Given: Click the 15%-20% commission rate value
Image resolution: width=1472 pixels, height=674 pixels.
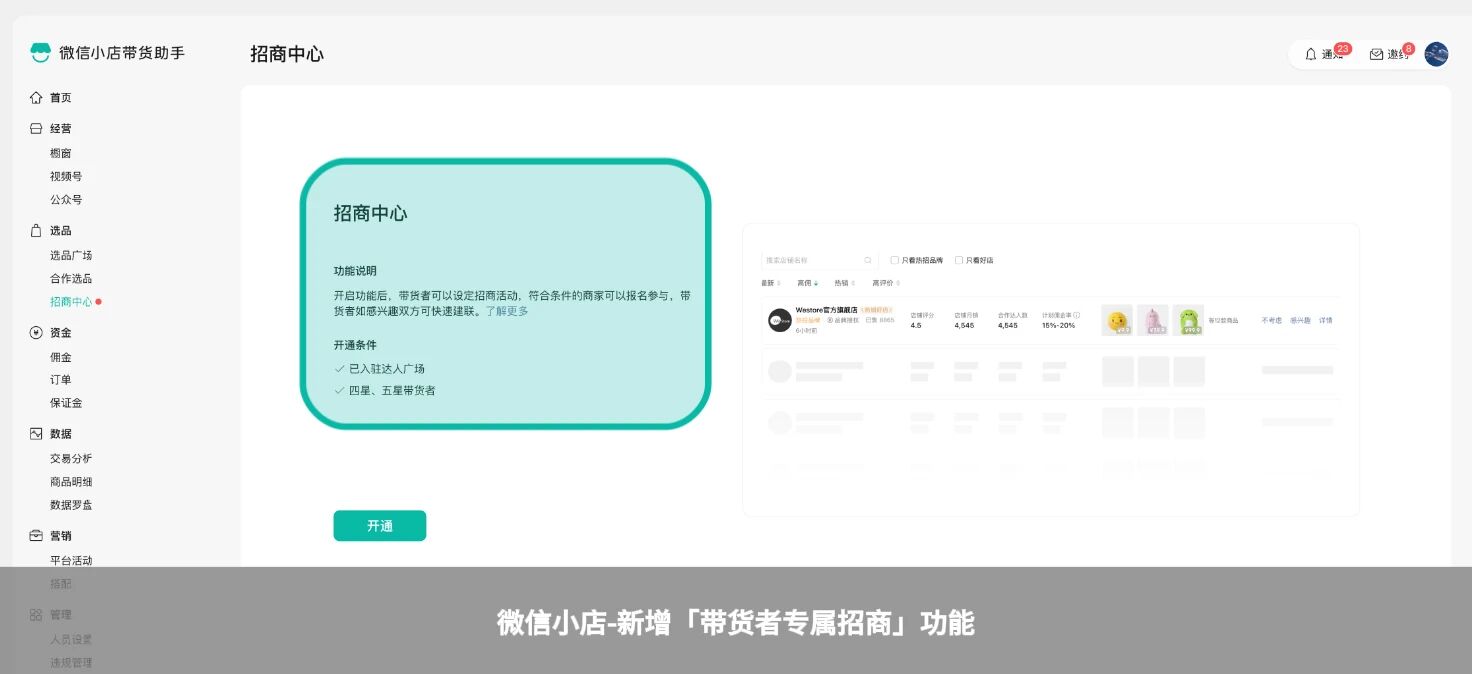Looking at the screenshot, I should click(x=1059, y=326).
